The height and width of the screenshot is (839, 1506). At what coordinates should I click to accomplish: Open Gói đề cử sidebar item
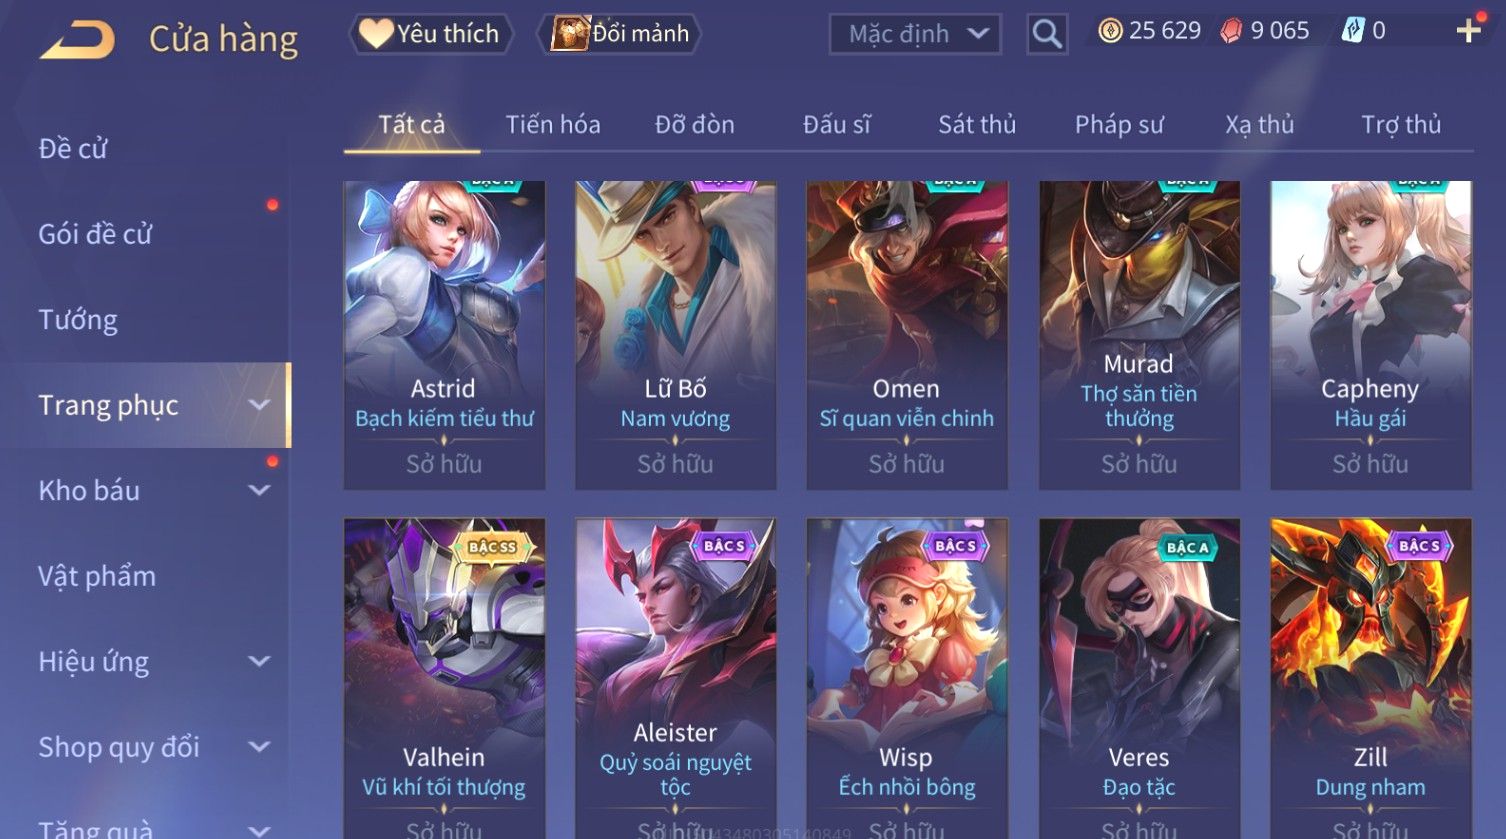[x=95, y=234]
